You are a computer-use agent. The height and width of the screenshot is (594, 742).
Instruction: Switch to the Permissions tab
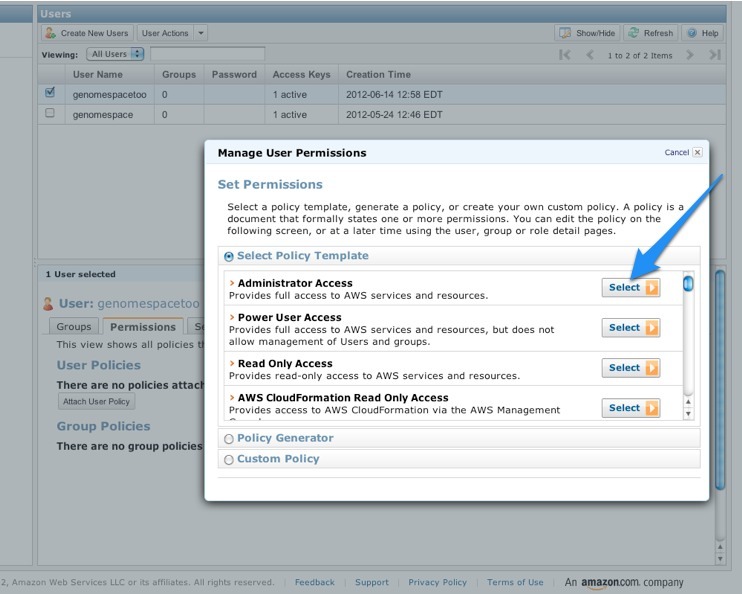[x=142, y=327]
